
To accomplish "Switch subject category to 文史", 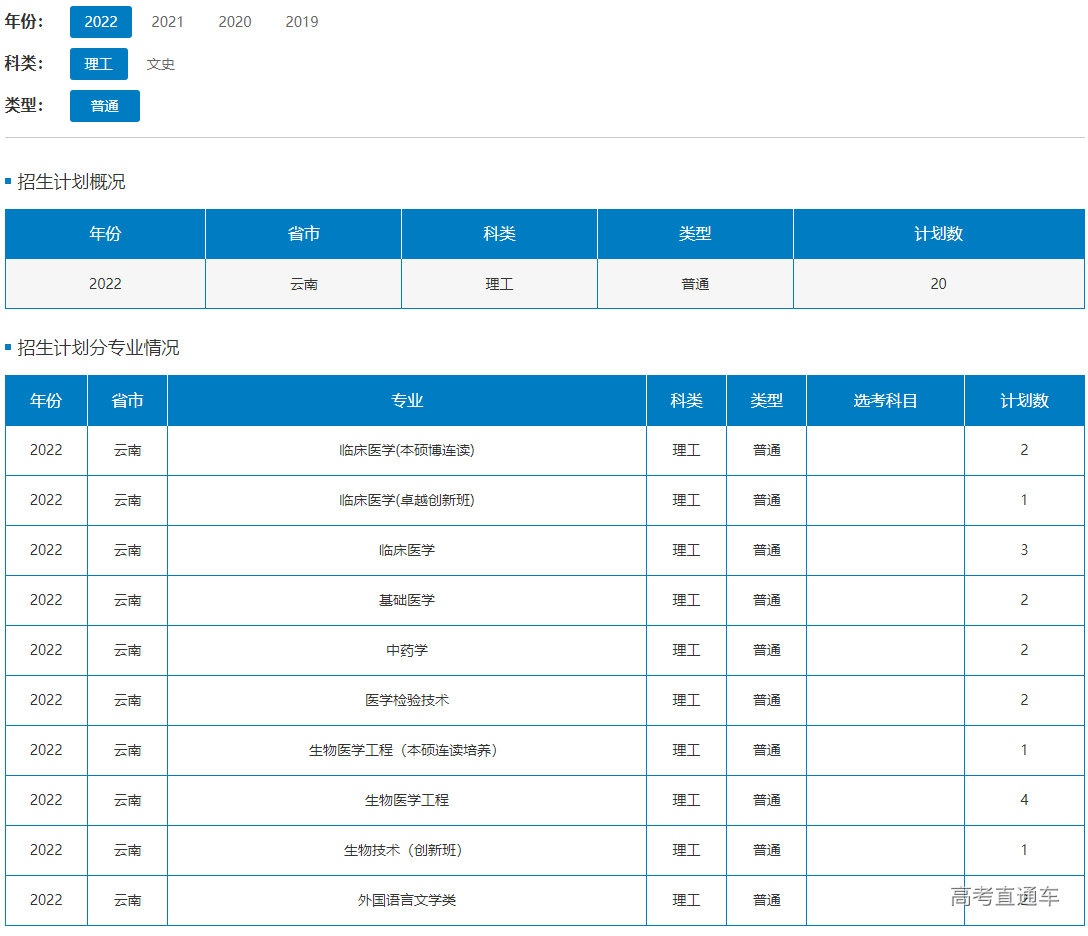I will click(x=161, y=64).
